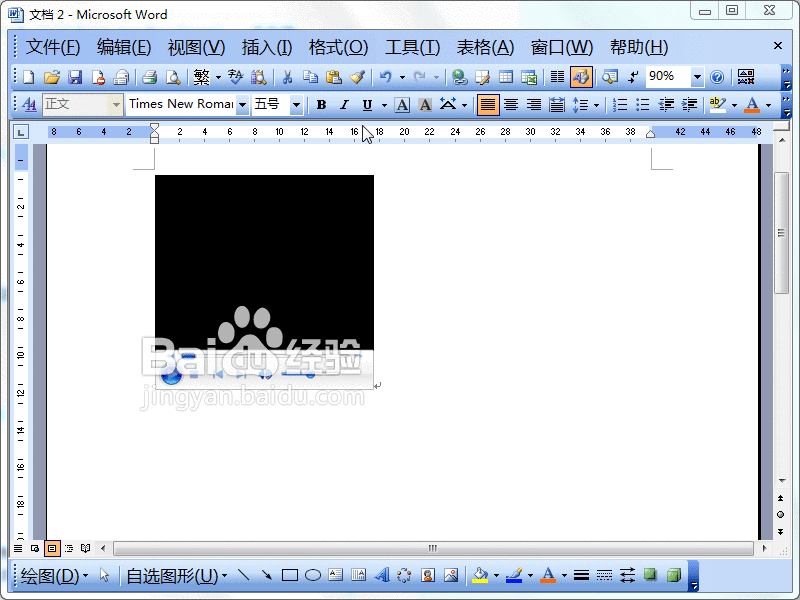Open the 插入(I) menu
This screenshot has height=600, width=800.
[x=267, y=47]
